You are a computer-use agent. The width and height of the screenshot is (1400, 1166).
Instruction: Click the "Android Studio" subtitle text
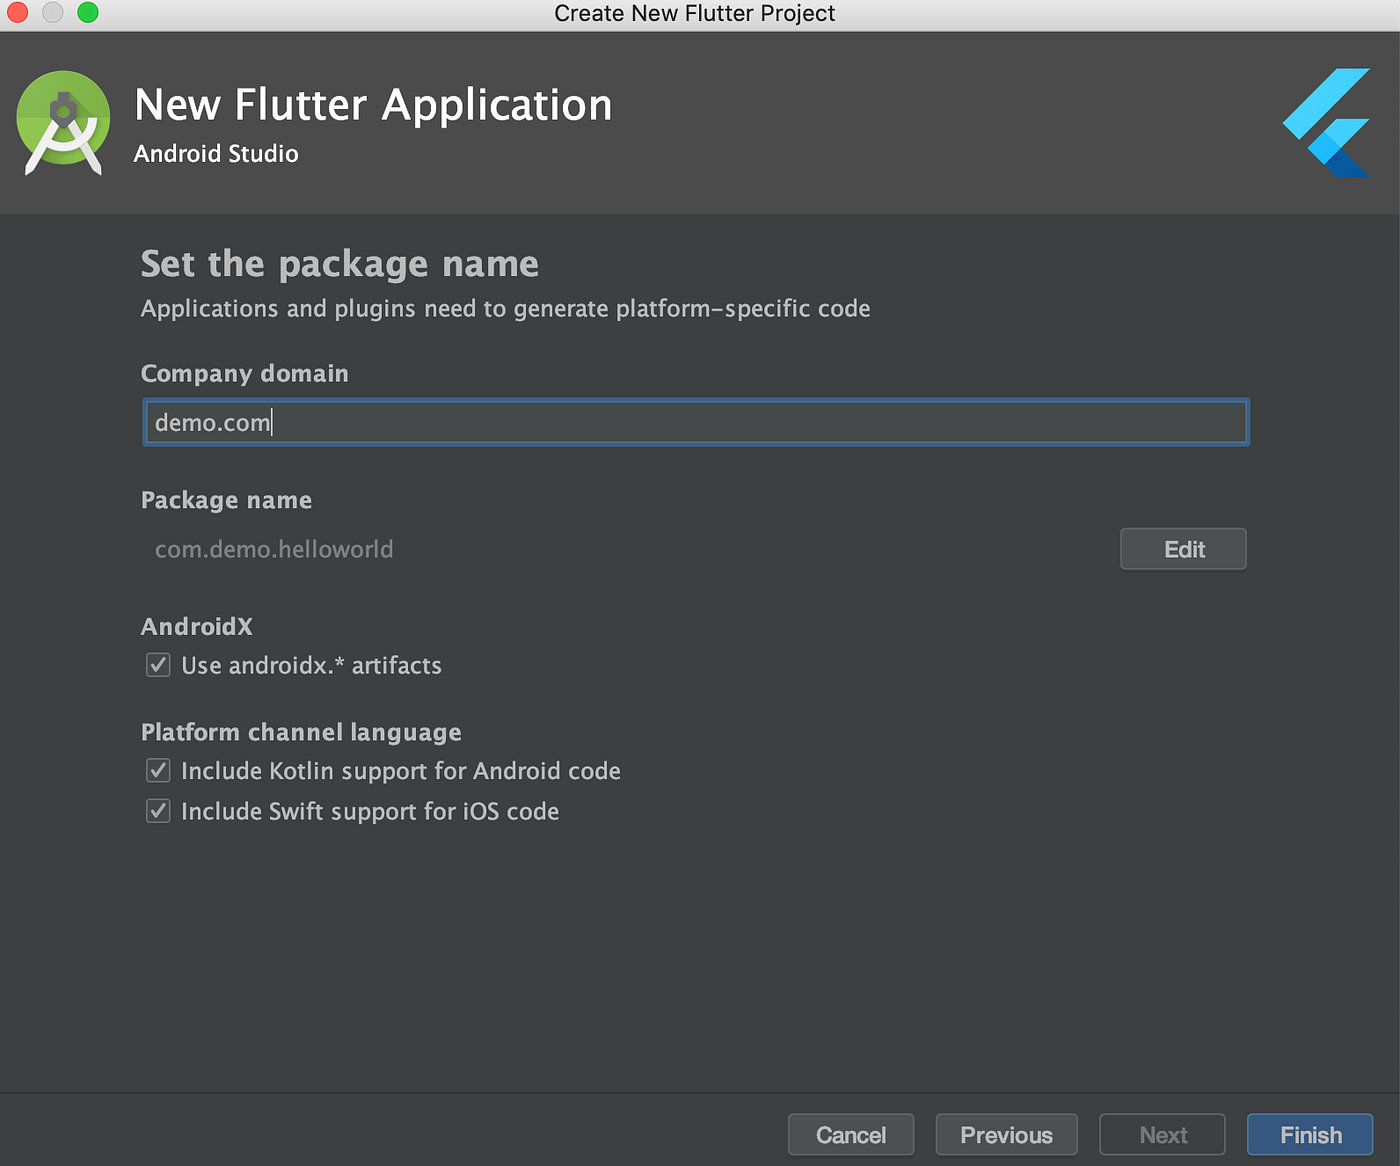[216, 153]
